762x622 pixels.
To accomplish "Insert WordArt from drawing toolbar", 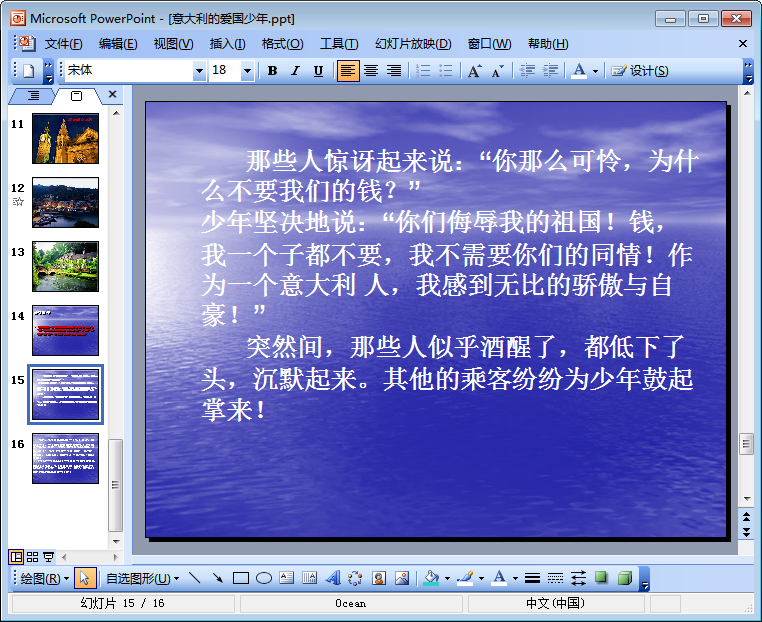I will (332, 578).
